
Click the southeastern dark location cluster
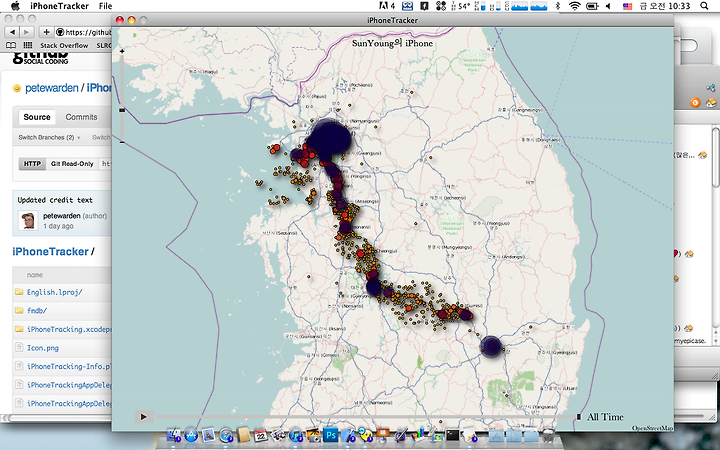491,346
